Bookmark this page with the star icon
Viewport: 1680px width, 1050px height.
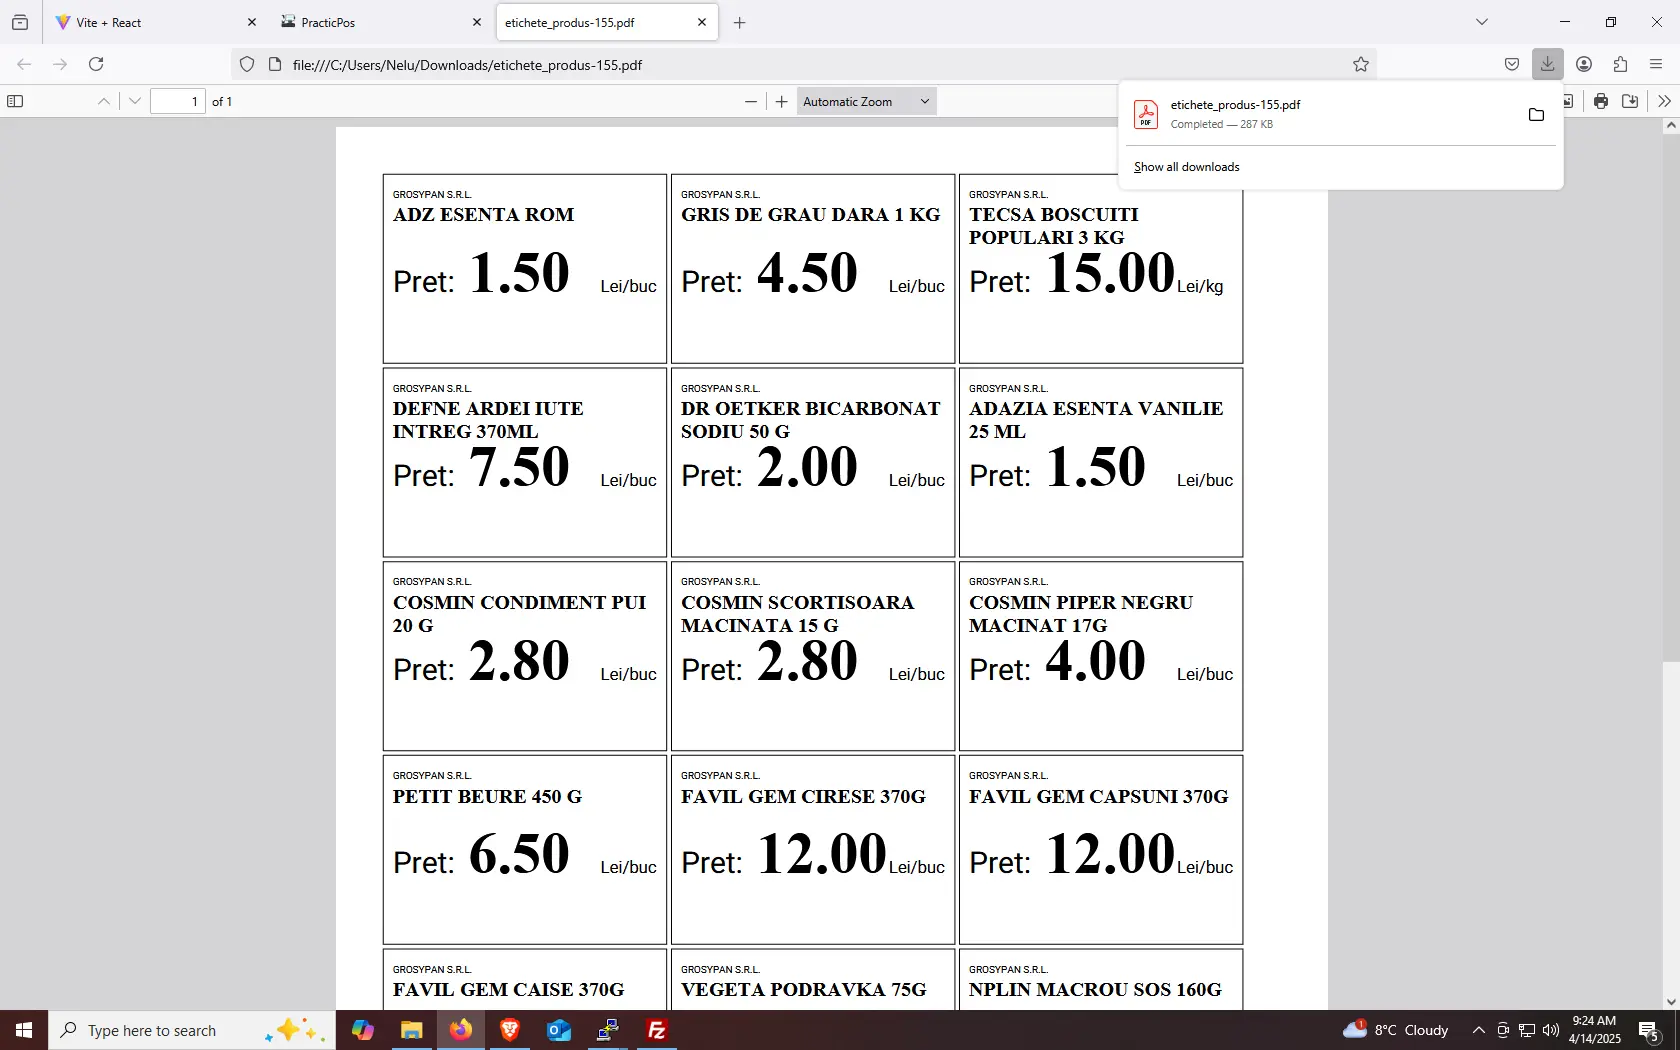pos(1361,64)
